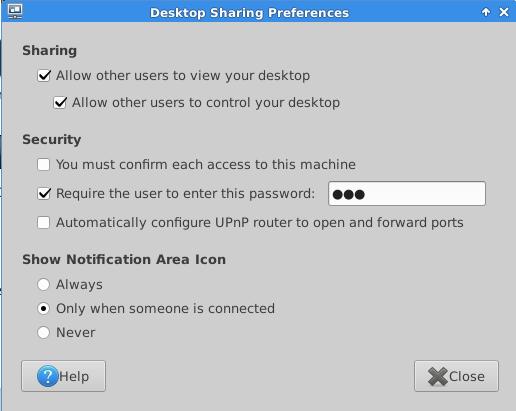This screenshot has height=411, width=516.
Task: Enable Automatically configure UPnP router checkbox
Action: click(x=44, y=222)
